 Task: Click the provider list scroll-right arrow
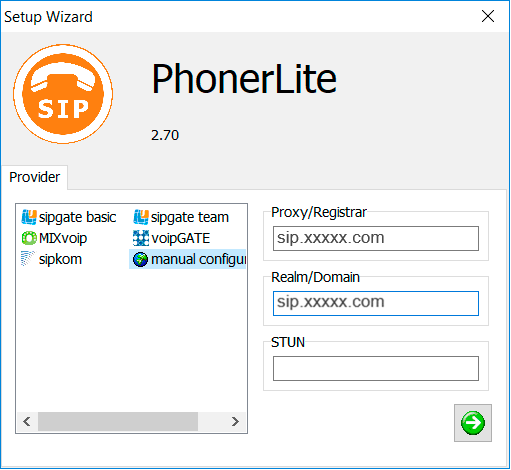235,421
